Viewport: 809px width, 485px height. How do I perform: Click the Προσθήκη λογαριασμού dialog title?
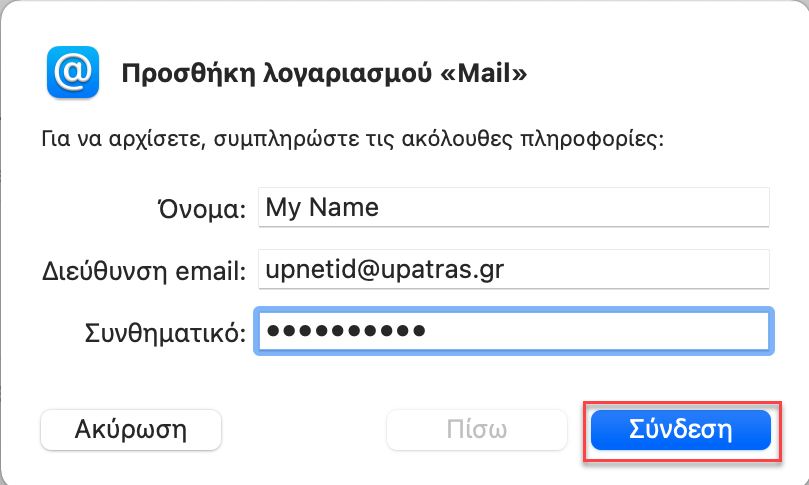pos(324,73)
